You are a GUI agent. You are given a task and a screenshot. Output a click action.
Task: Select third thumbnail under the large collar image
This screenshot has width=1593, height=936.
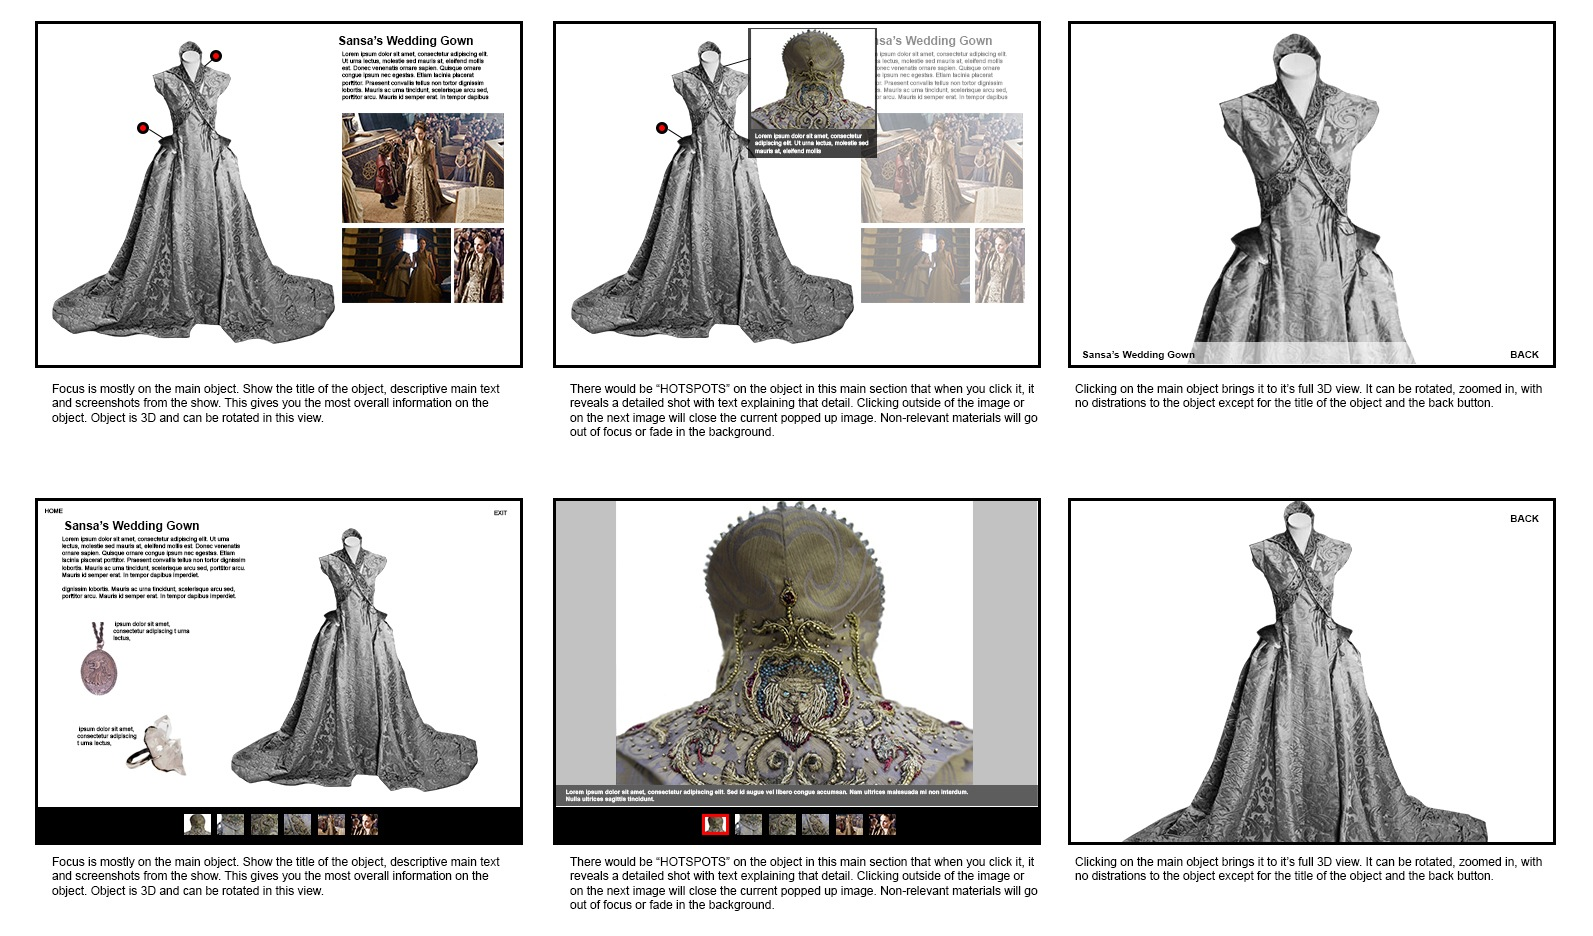tap(782, 824)
